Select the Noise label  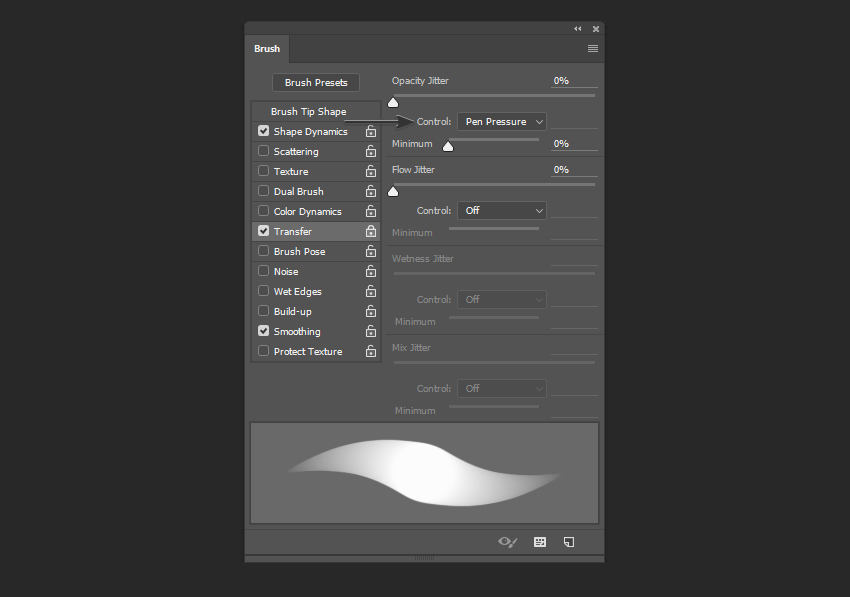[286, 272]
